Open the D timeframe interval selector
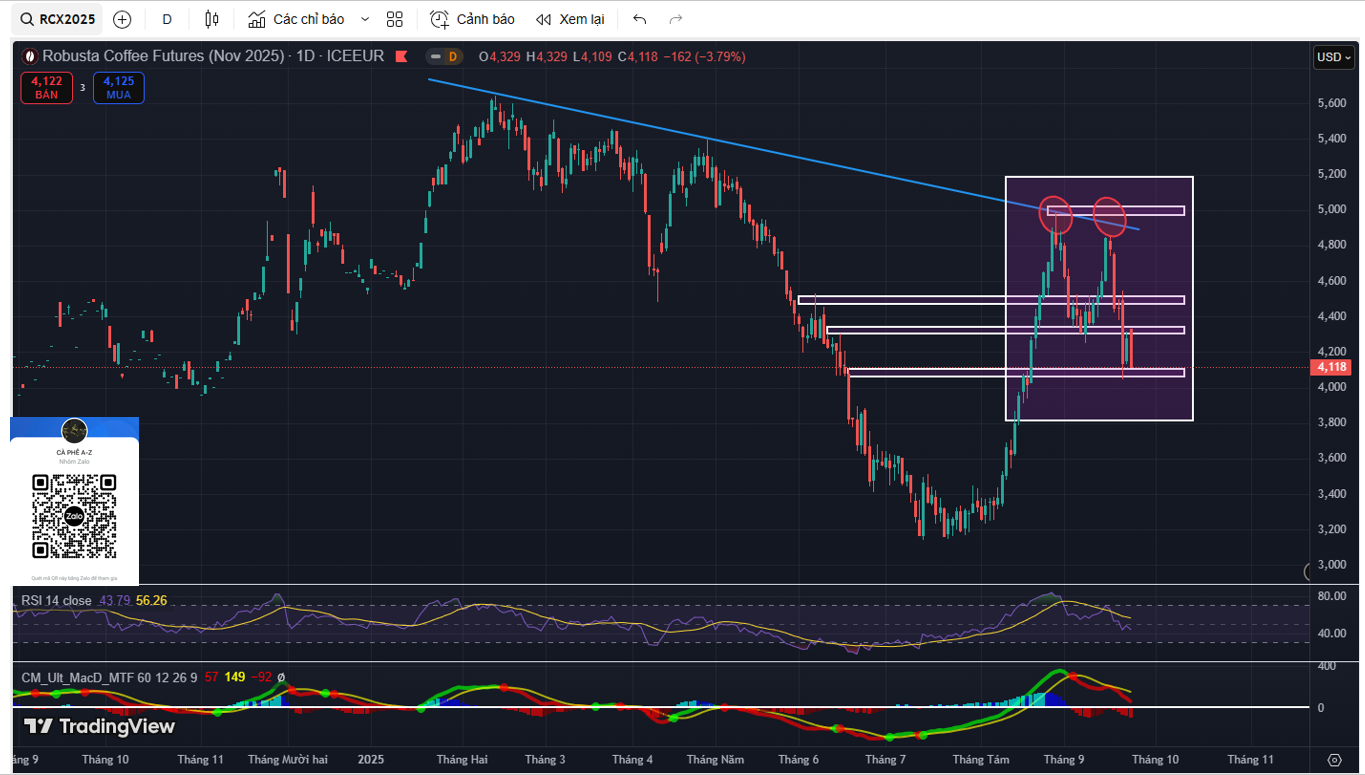Image resolution: width=1365 pixels, height=775 pixels. click(x=167, y=19)
